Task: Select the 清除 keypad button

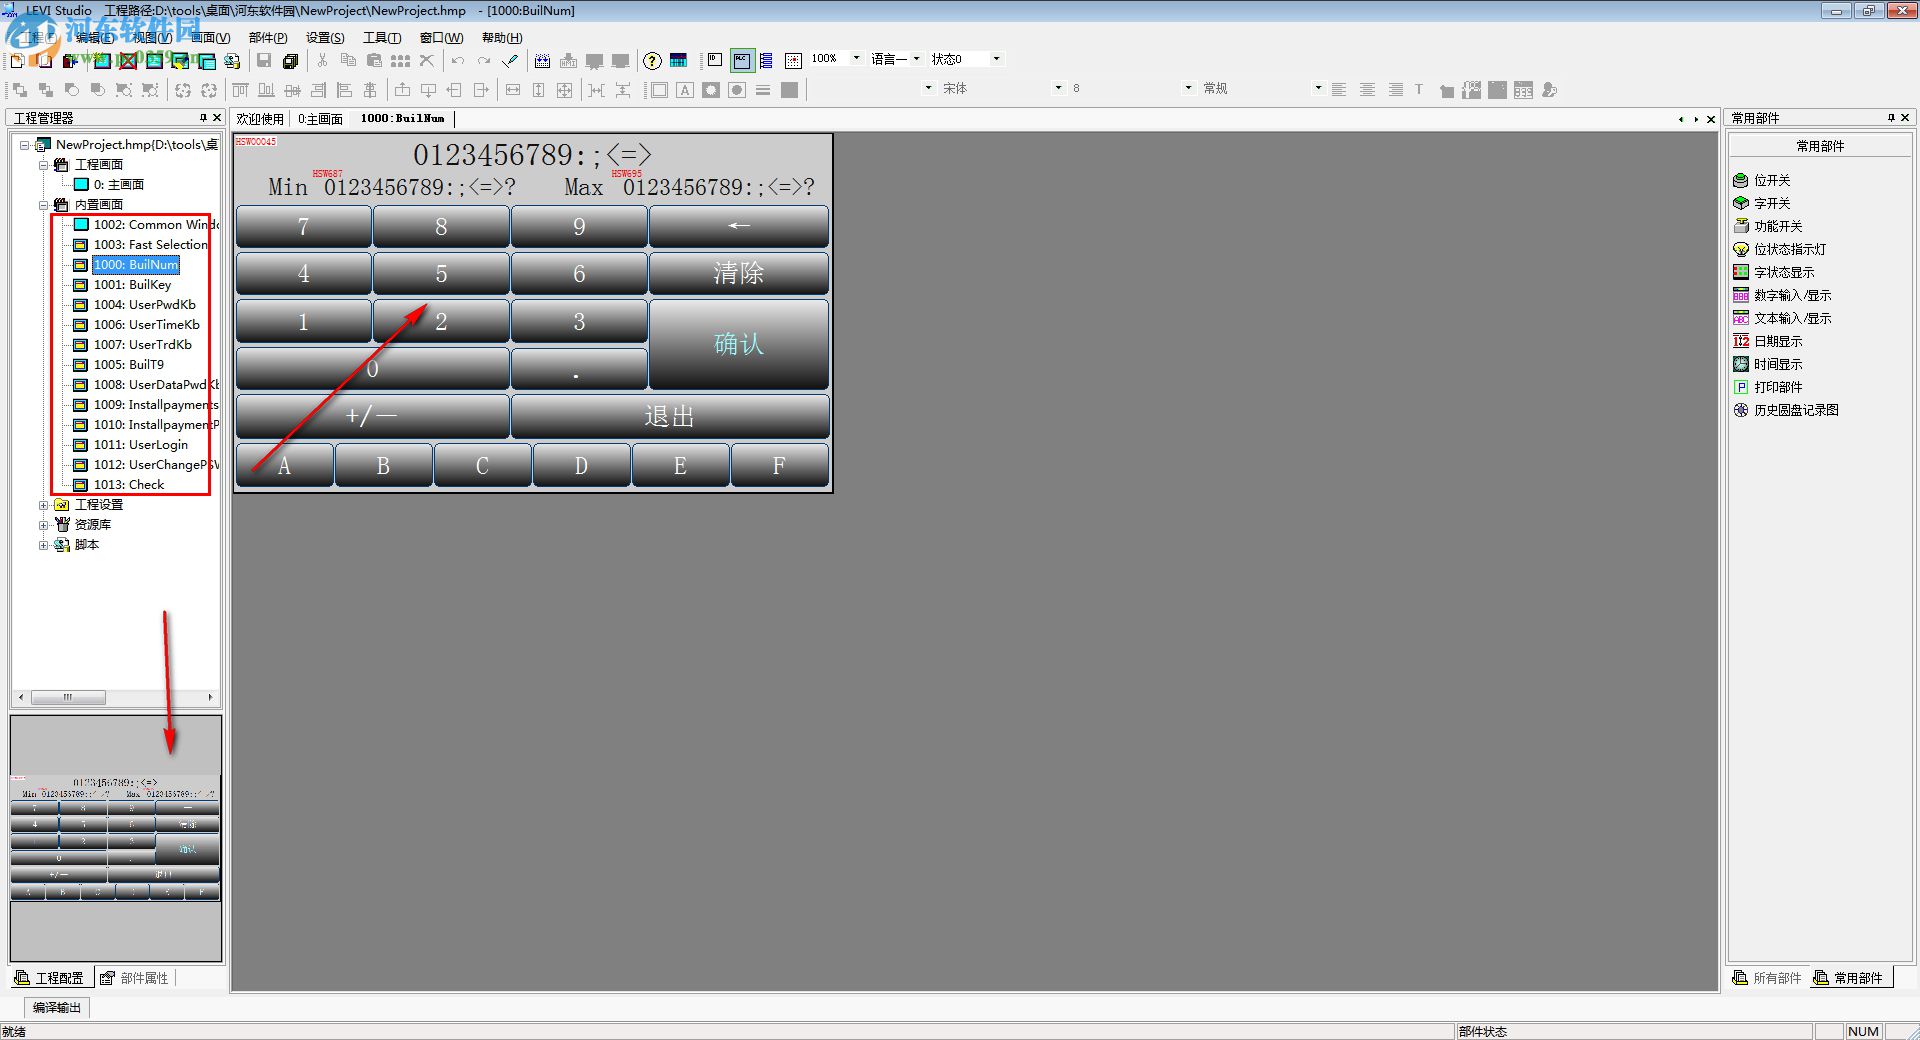Action: (x=739, y=273)
